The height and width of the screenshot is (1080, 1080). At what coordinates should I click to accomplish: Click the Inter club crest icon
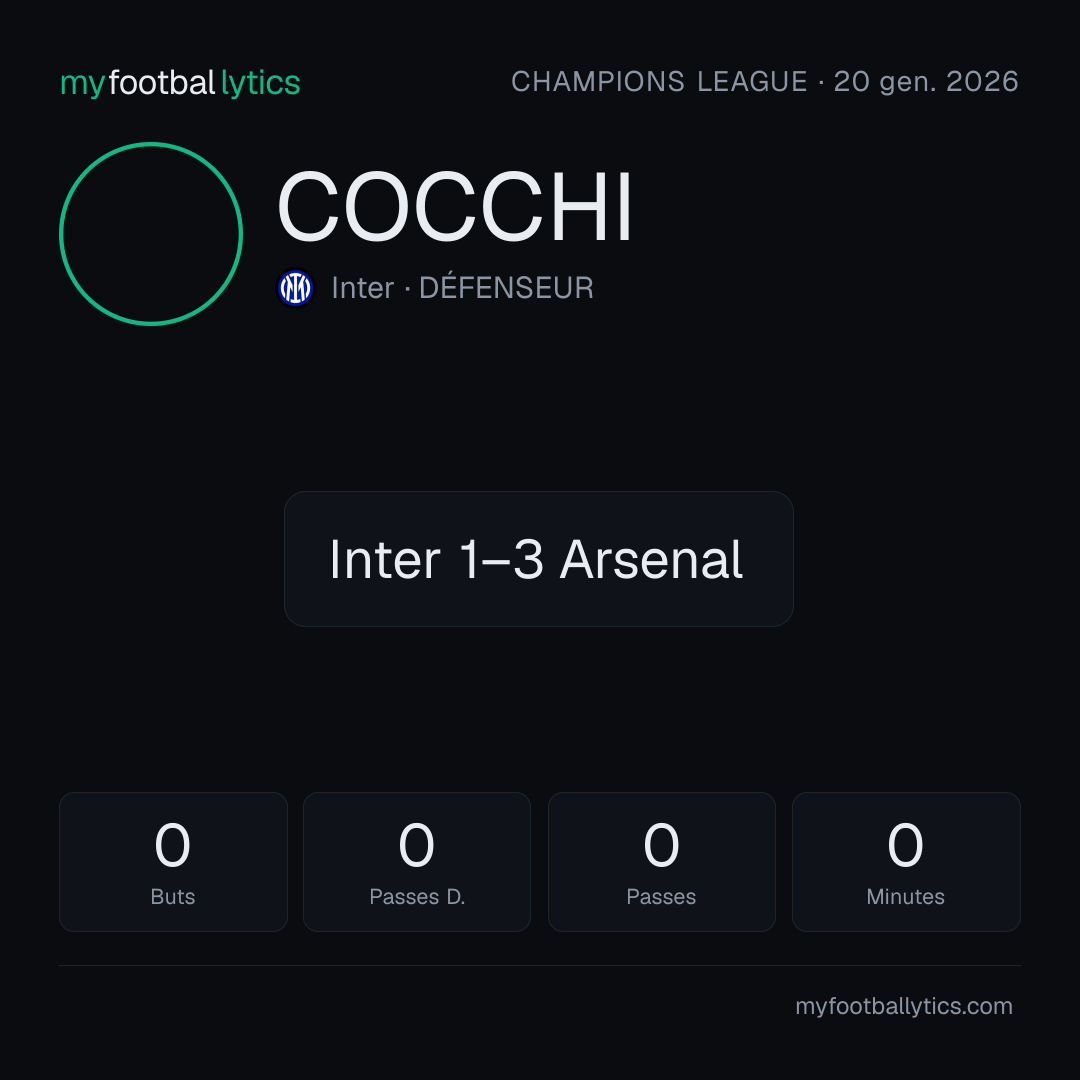(295, 288)
